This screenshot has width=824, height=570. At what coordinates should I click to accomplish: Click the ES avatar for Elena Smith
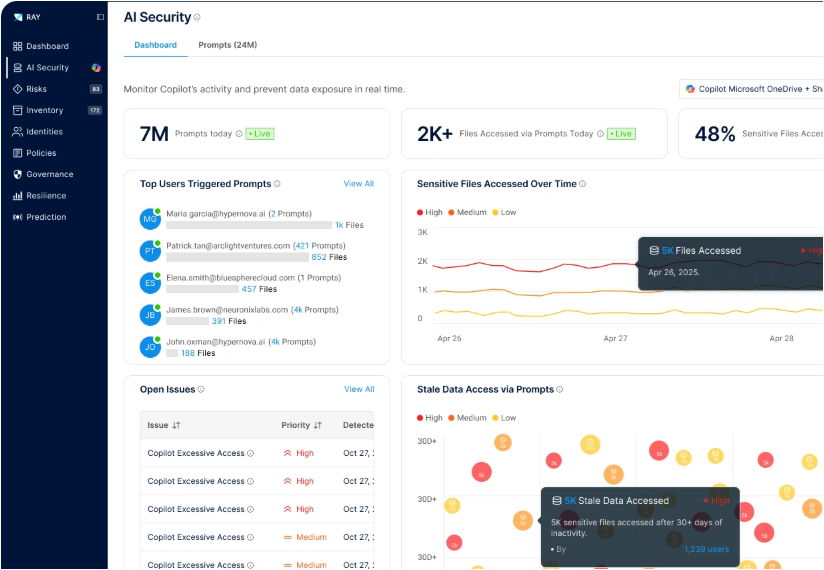[150, 283]
